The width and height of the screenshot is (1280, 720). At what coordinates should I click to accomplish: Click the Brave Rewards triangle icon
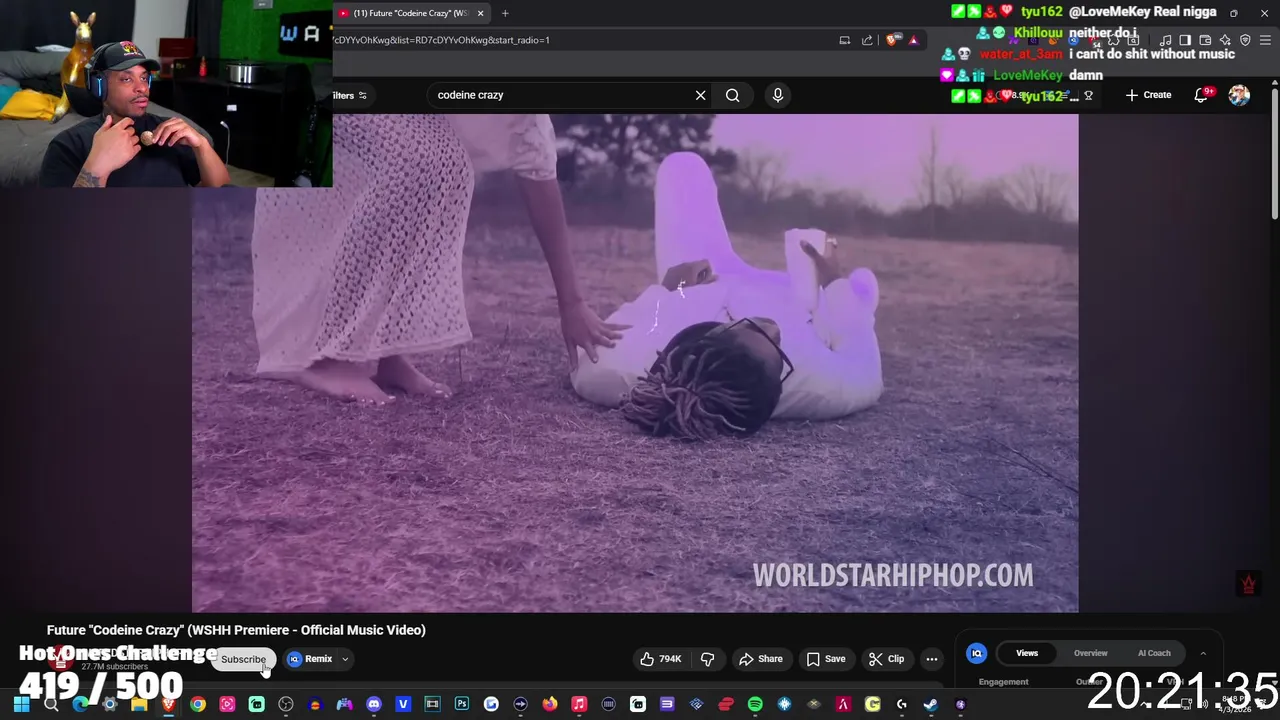tap(913, 40)
